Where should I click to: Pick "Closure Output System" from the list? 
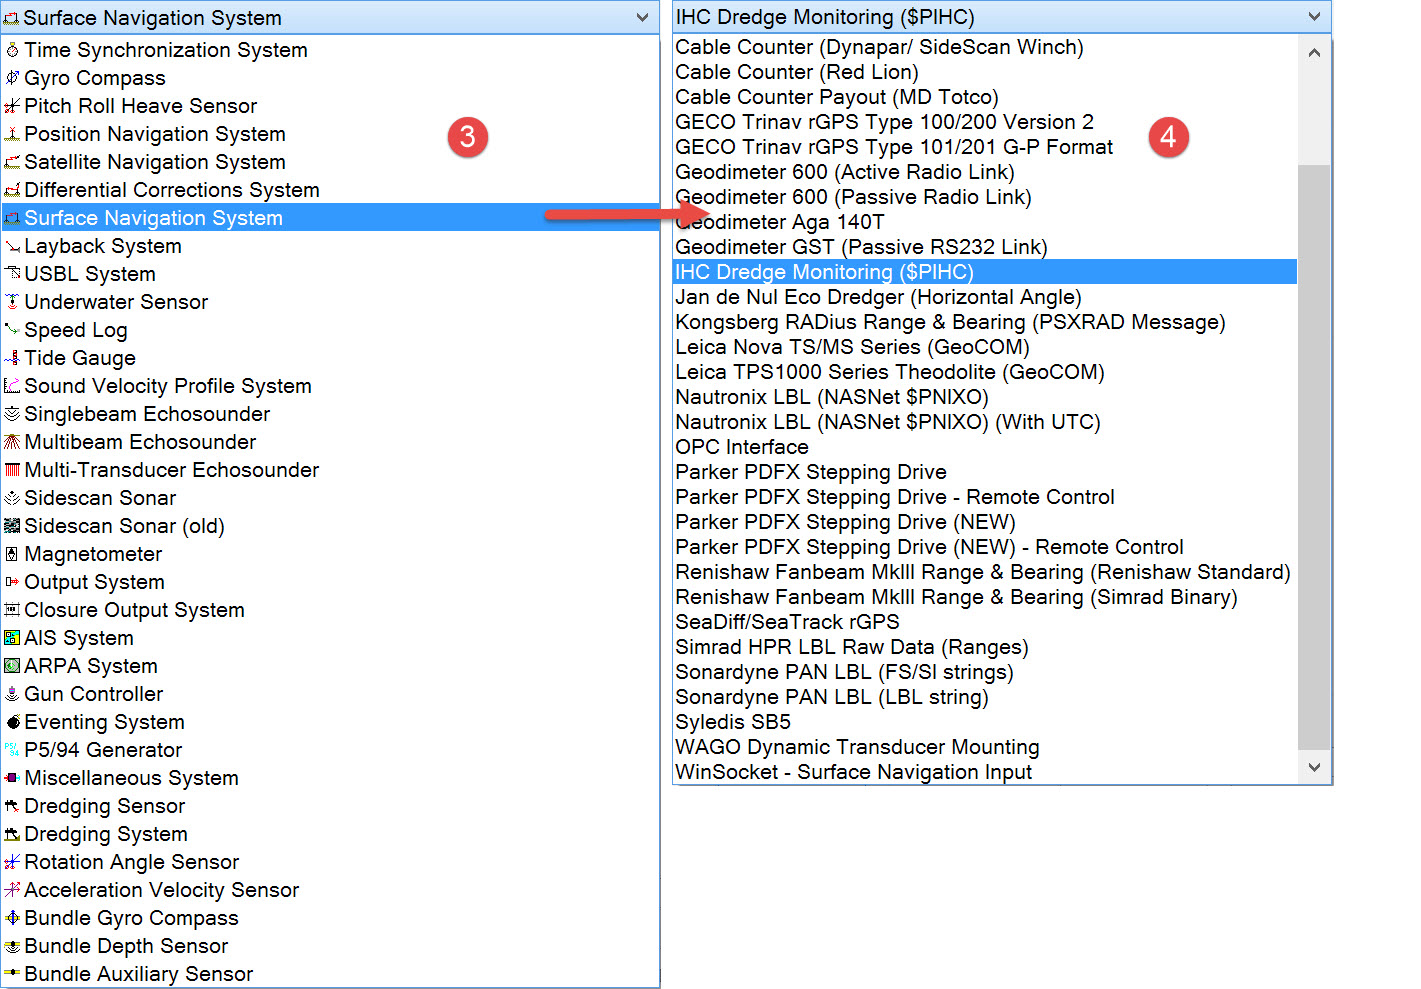click(134, 610)
